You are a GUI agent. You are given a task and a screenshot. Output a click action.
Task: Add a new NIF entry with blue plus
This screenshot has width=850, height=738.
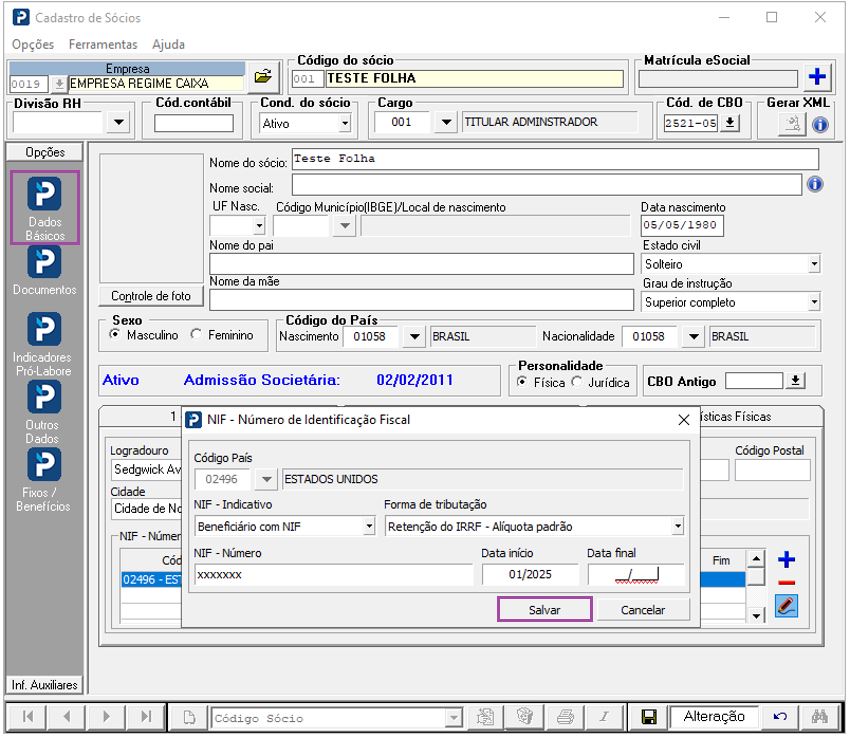click(x=786, y=559)
